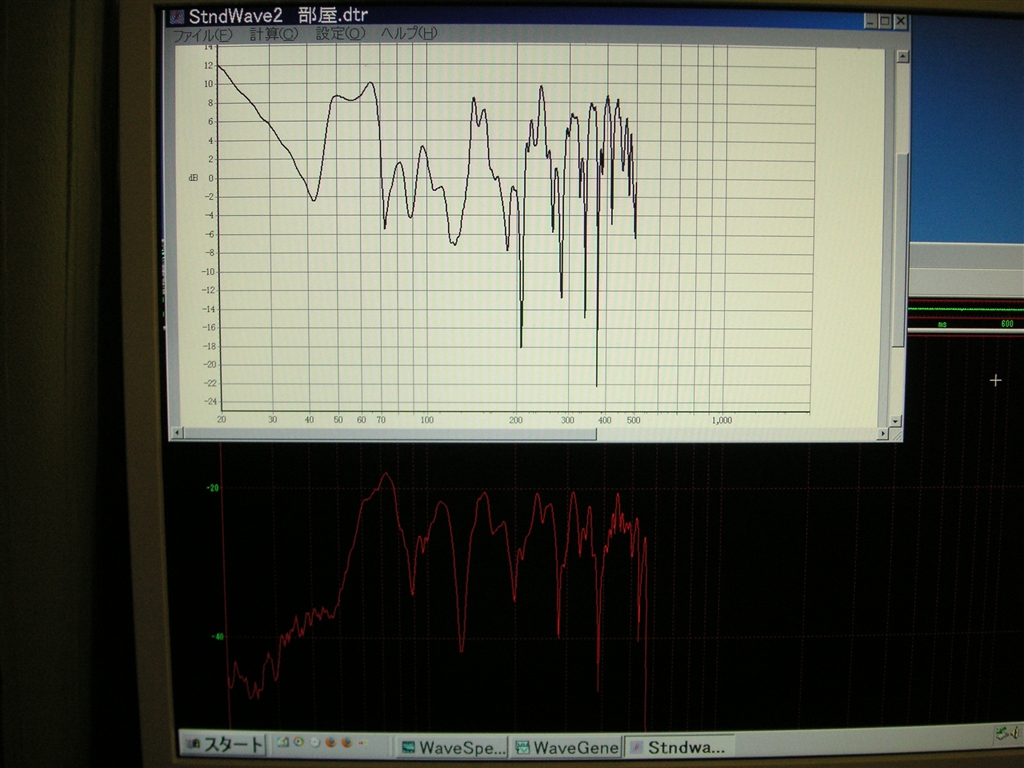Click the '1,000' frequency axis label
This screenshot has width=1024, height=768.
722,421
